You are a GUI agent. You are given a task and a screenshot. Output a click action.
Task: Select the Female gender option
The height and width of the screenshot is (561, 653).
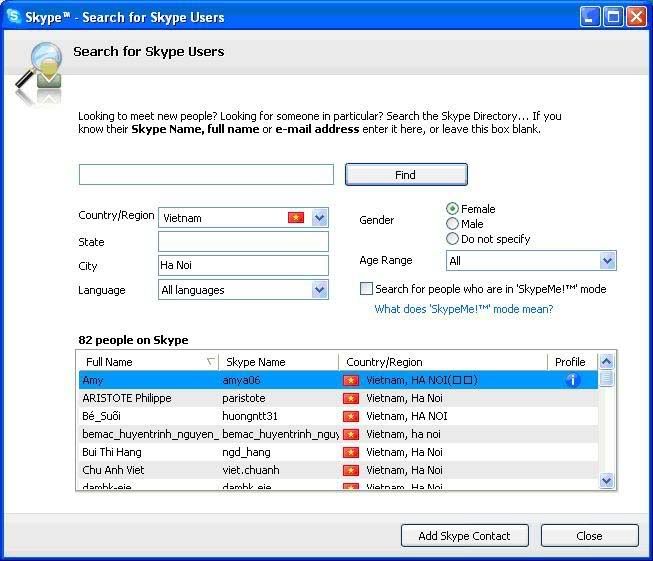pyautogui.click(x=453, y=209)
